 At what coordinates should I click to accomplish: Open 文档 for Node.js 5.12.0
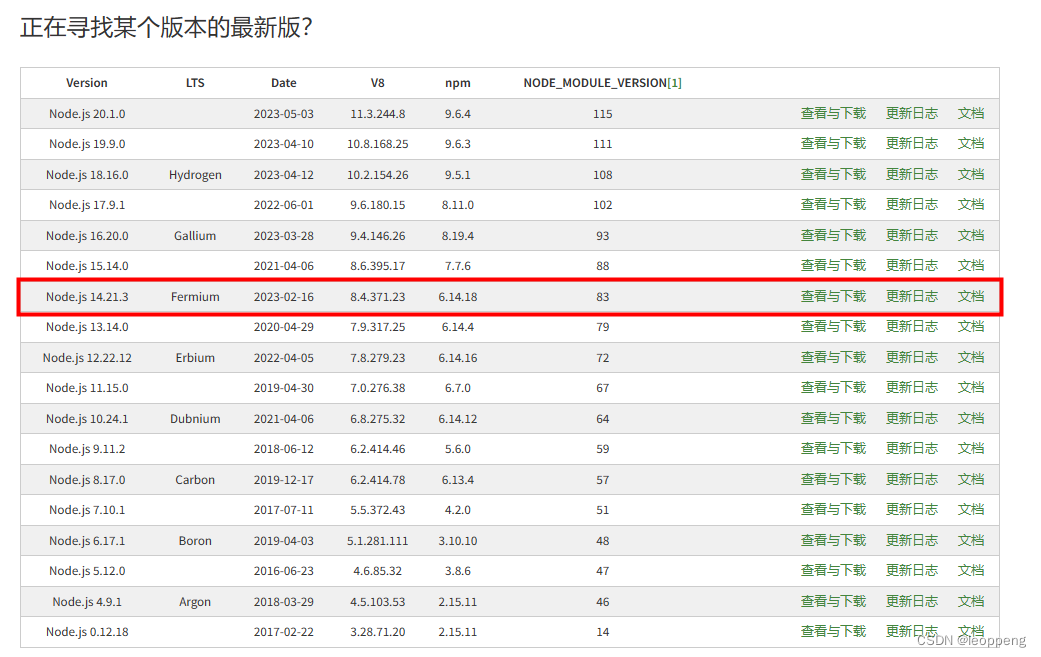tap(971, 571)
